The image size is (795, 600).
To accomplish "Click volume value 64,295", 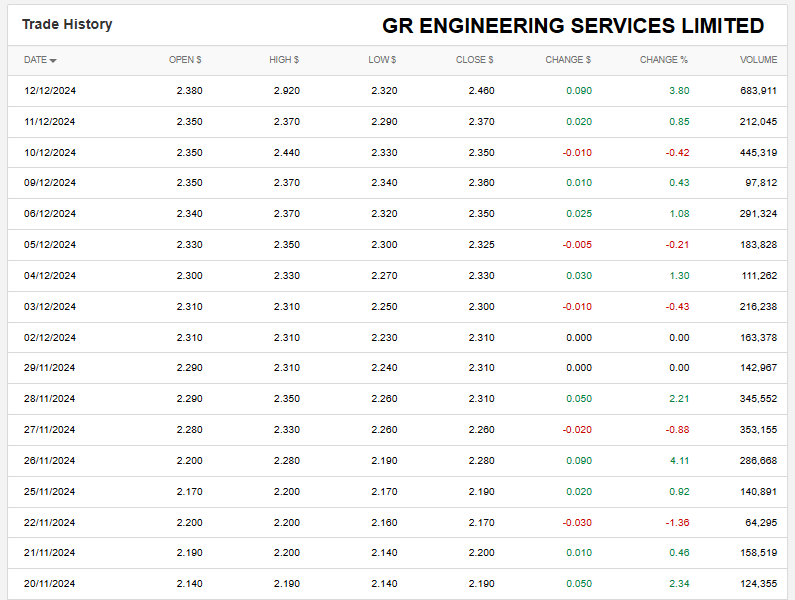I will coord(759,523).
